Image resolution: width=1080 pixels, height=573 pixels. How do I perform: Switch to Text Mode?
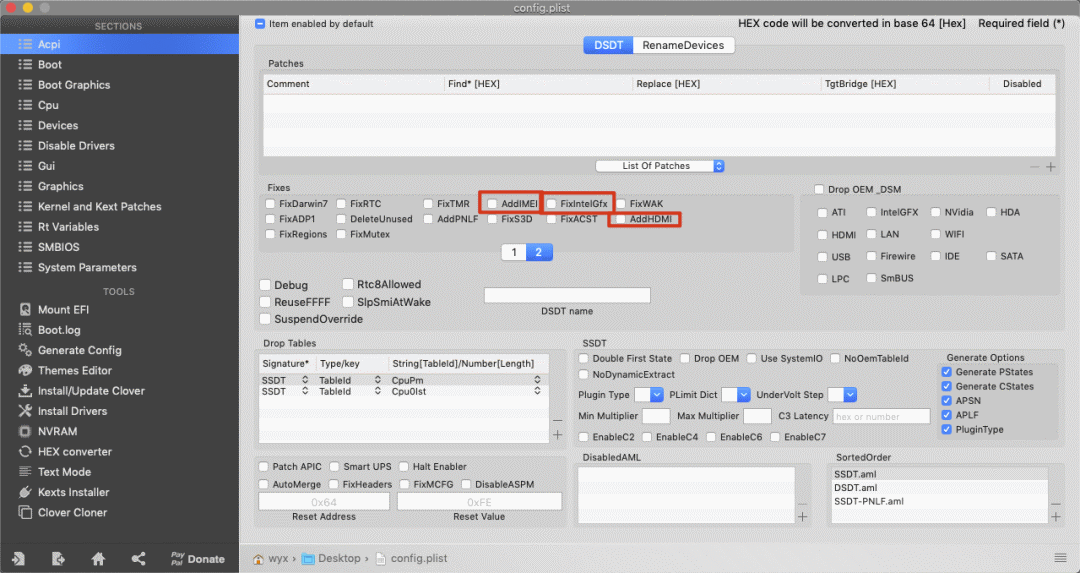coord(64,472)
